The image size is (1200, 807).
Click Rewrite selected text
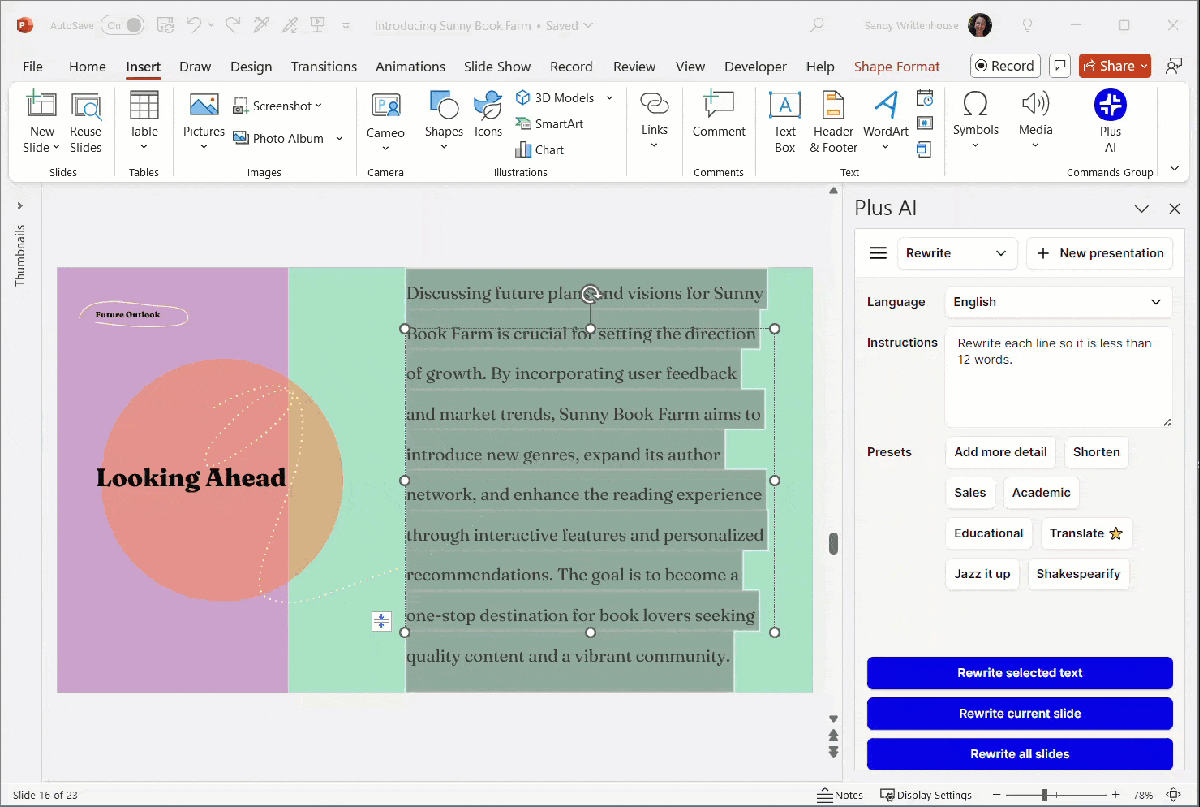(x=1019, y=673)
